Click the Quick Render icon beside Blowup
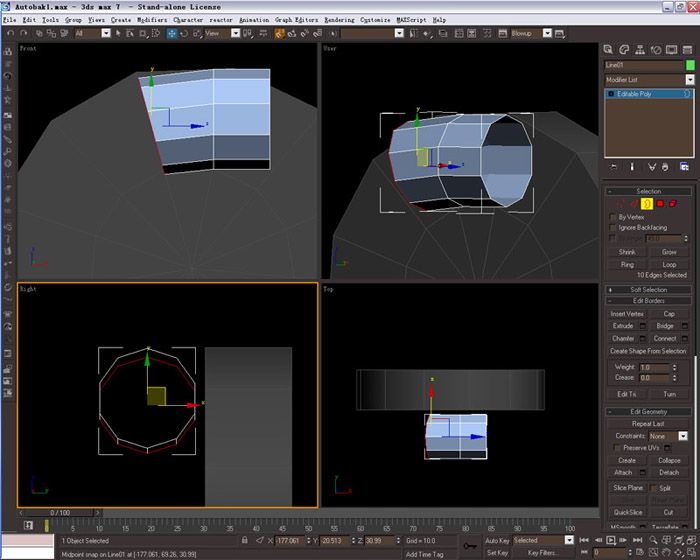The image size is (700, 560). tap(559, 33)
